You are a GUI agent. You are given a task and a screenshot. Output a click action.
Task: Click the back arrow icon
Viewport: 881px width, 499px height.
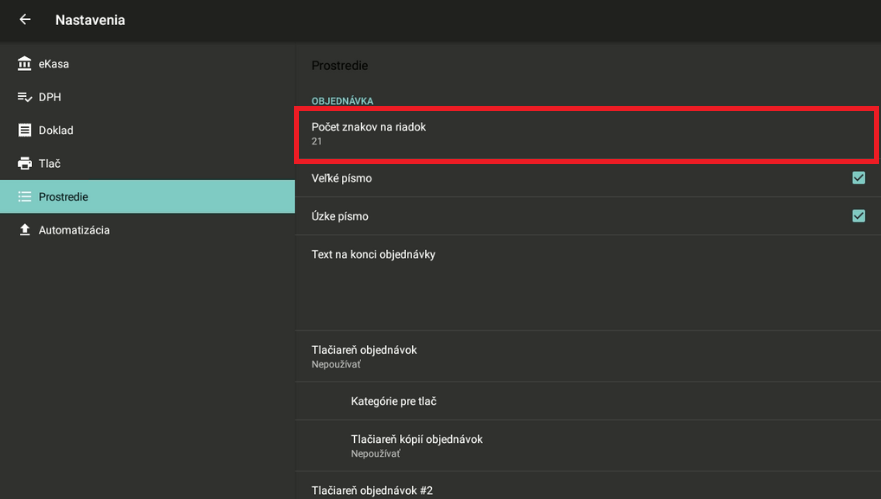pyautogui.click(x=25, y=20)
